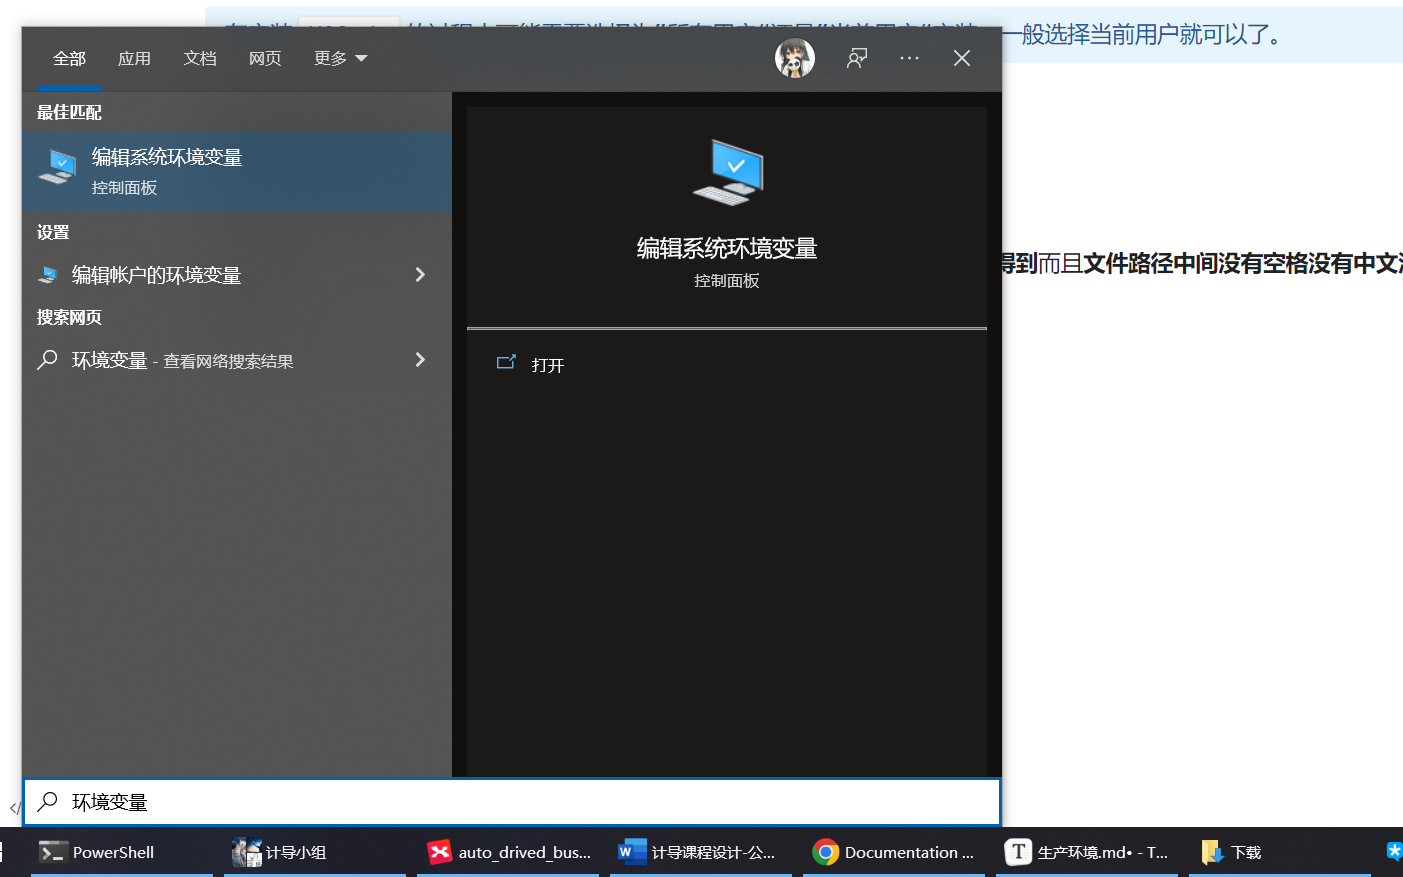Click the user profile avatar icon
The width and height of the screenshot is (1403, 877).
[794, 58]
